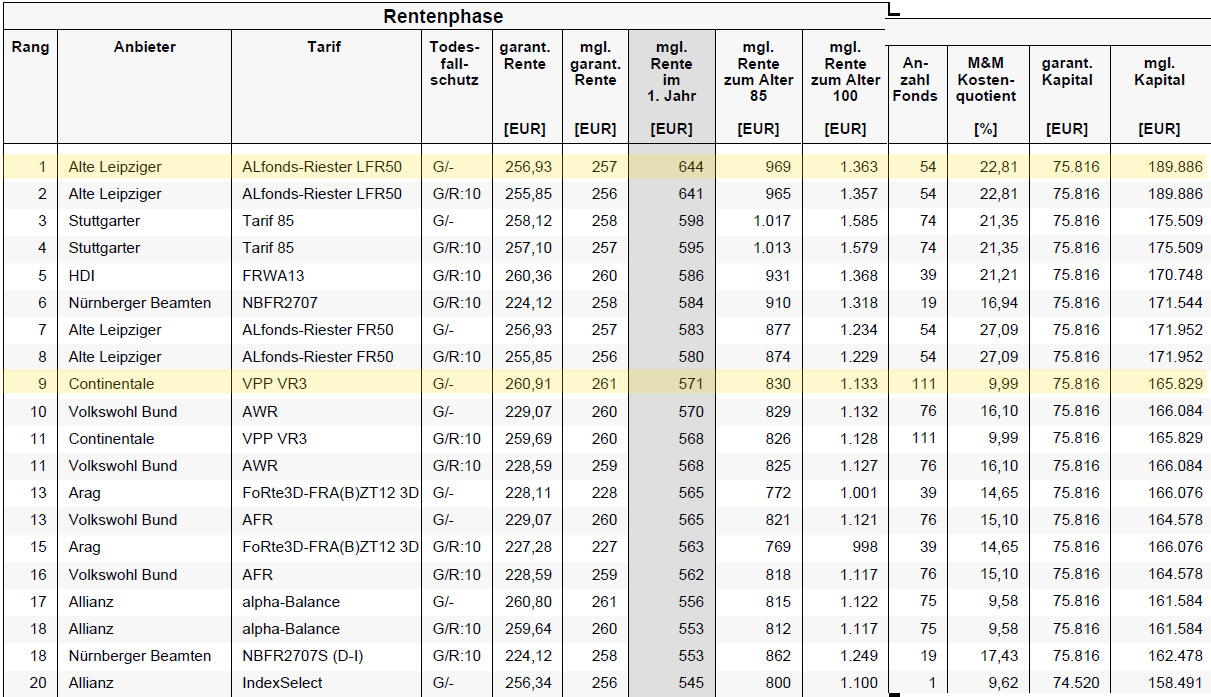The width and height of the screenshot is (1211, 697).
Task: Click the 969 pension at age 85
Action: 777,167
